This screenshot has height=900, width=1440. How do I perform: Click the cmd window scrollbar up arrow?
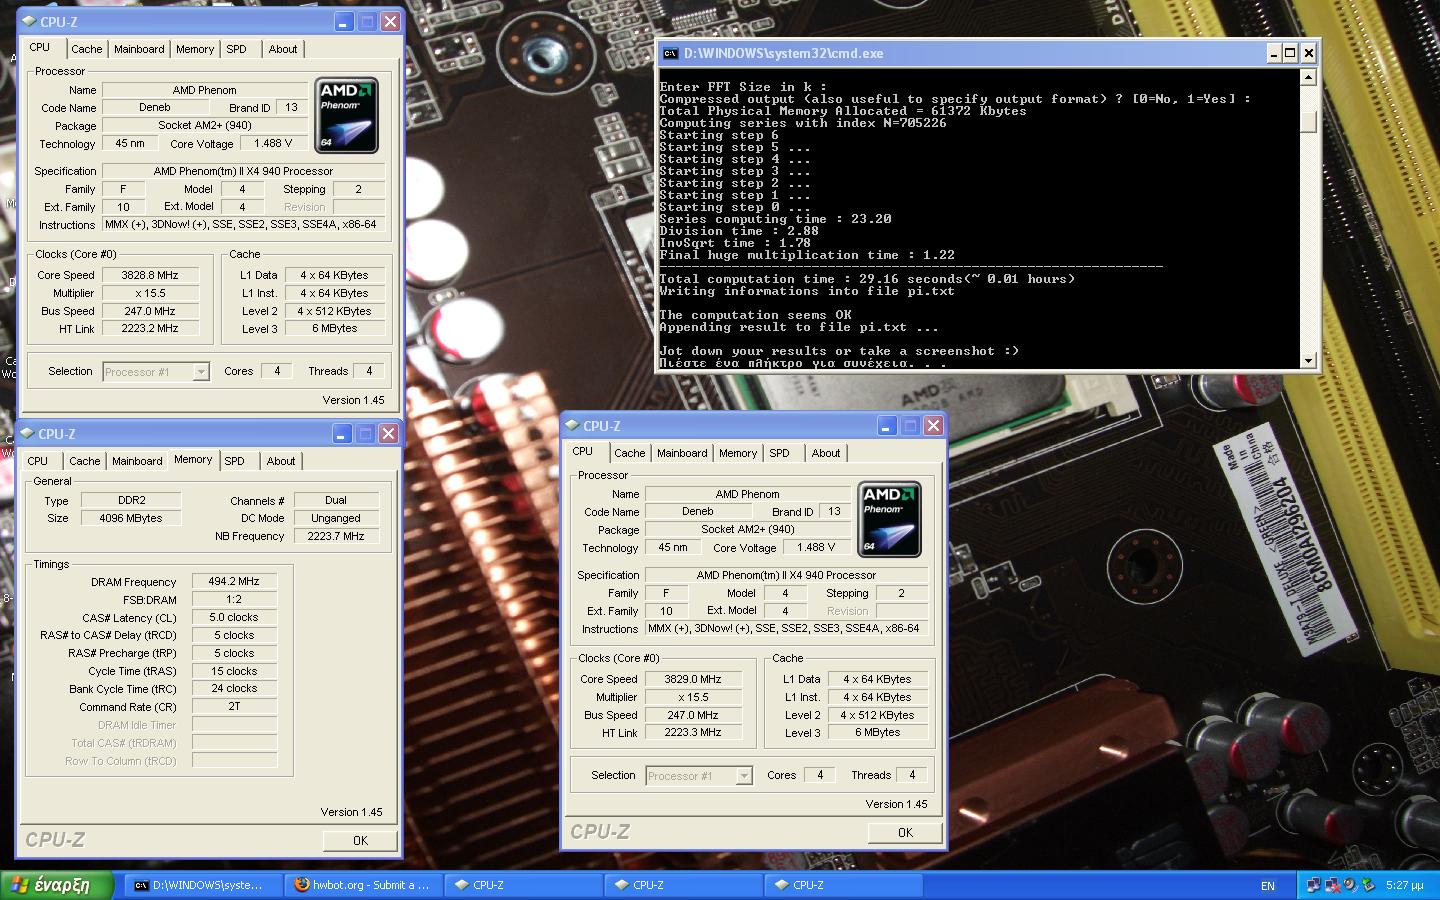pos(1308,77)
